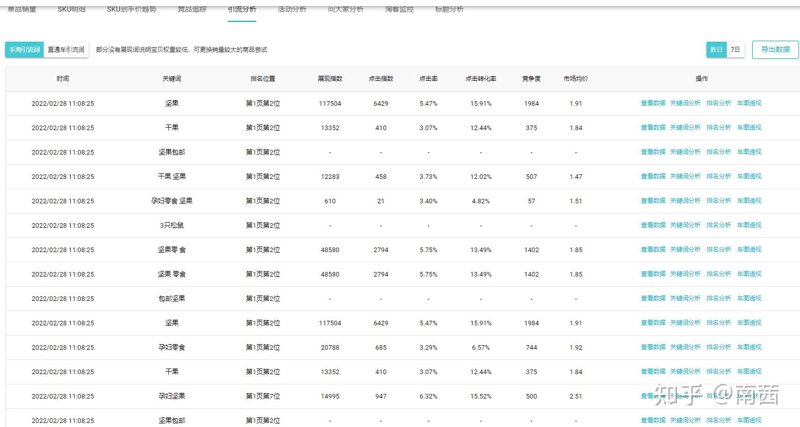Open 车图透视 for 包邮坚果 row
The width and height of the screenshot is (800, 427).
click(x=749, y=298)
